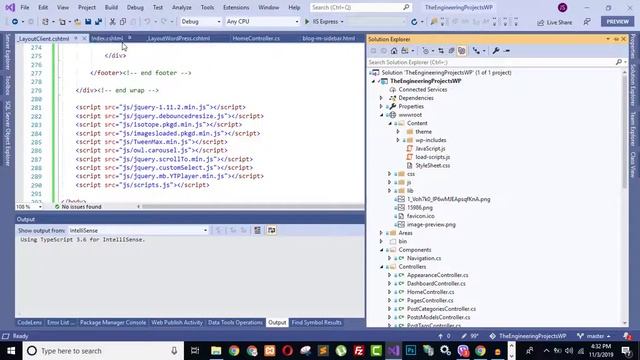Expand the Dependencies node
Image resolution: width=640 pixels, height=360 pixels.
tap(382, 98)
